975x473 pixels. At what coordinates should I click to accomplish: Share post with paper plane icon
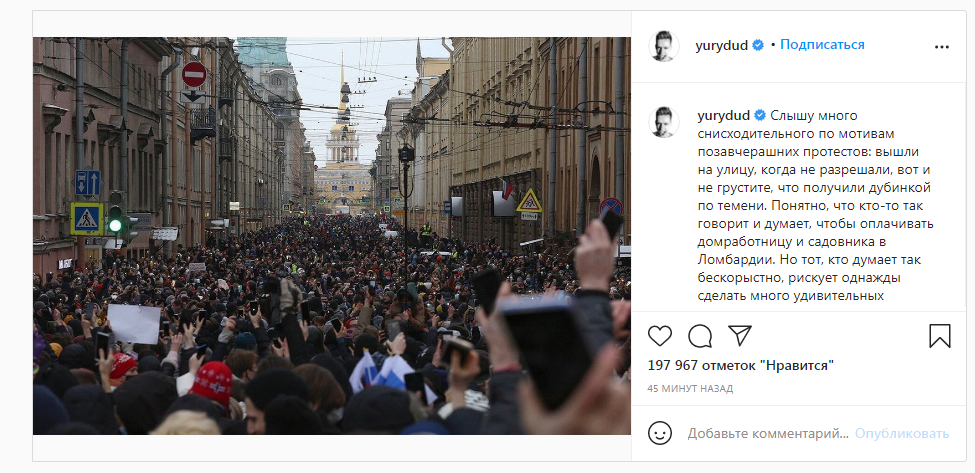(x=739, y=336)
